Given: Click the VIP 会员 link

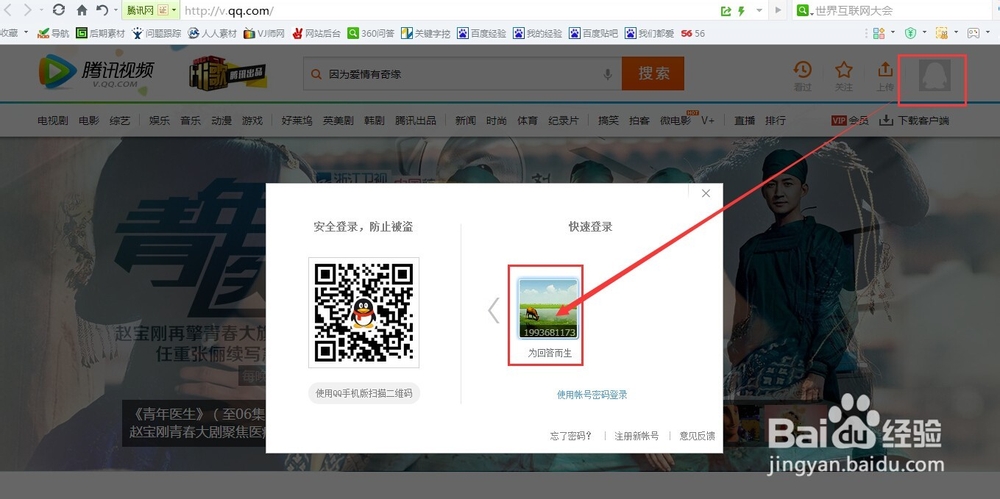Looking at the screenshot, I should tap(850, 120).
